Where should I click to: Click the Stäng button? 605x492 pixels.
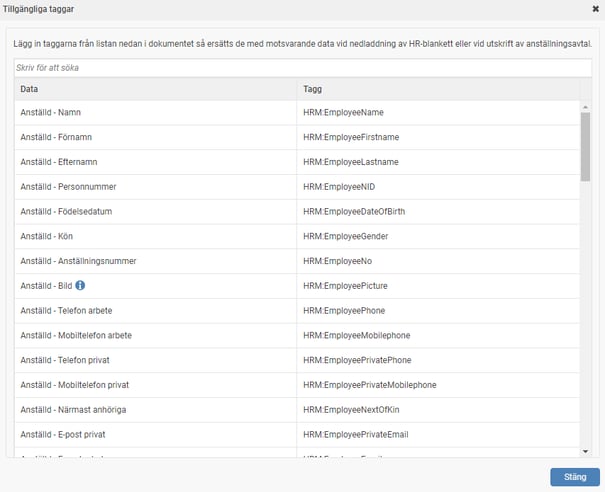click(574, 477)
